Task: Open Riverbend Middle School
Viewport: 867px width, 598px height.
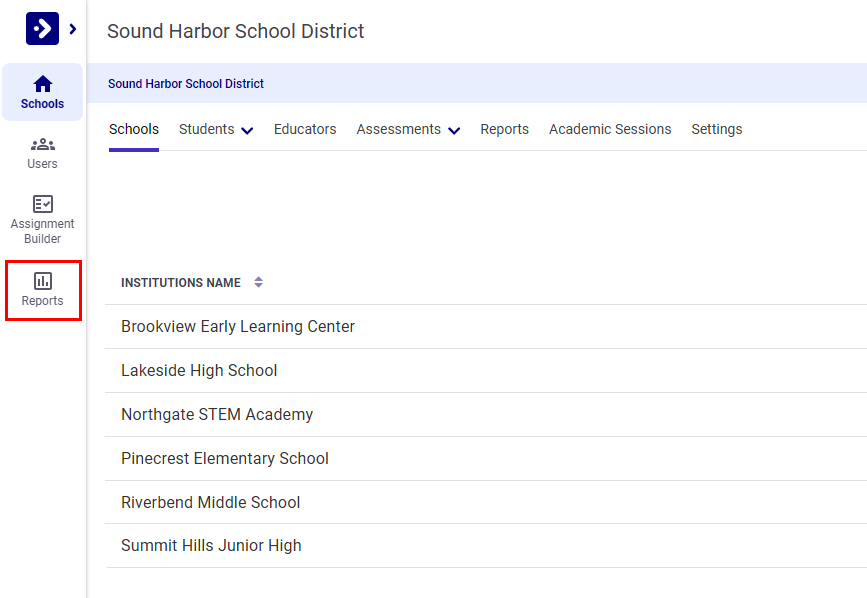Action: (x=210, y=502)
